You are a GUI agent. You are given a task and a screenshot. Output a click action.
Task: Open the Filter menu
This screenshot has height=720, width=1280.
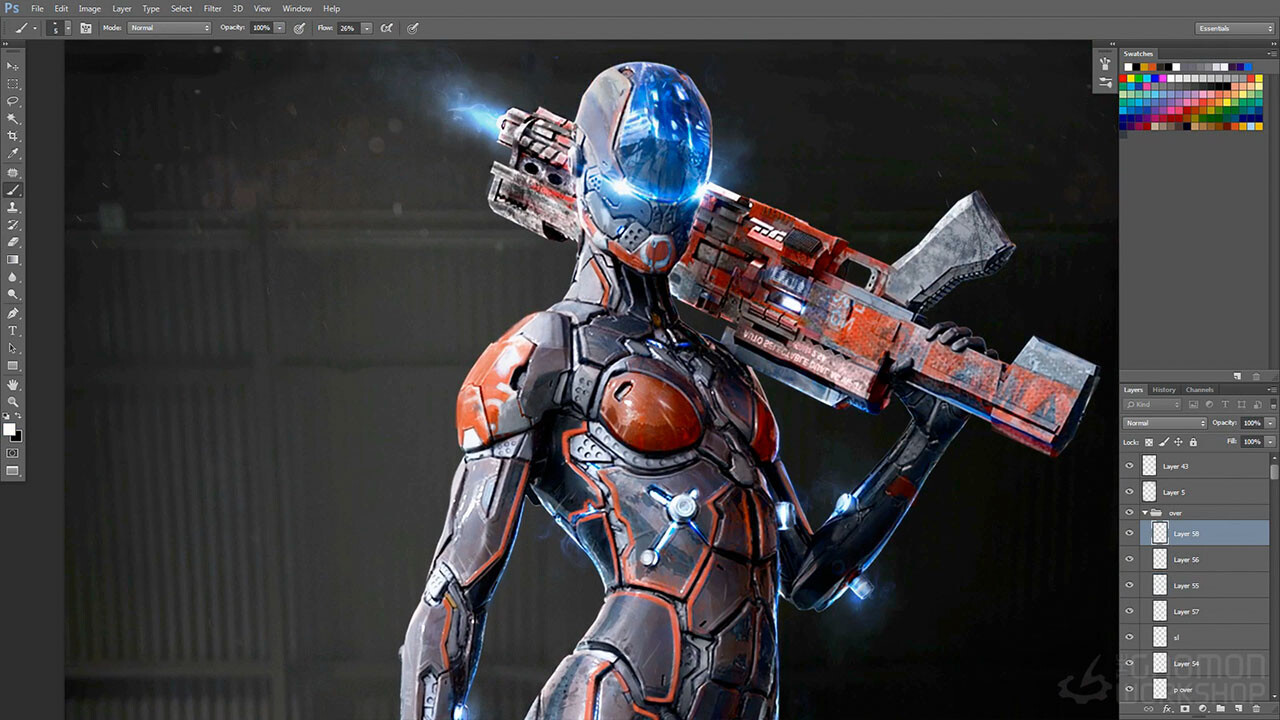[x=213, y=9]
